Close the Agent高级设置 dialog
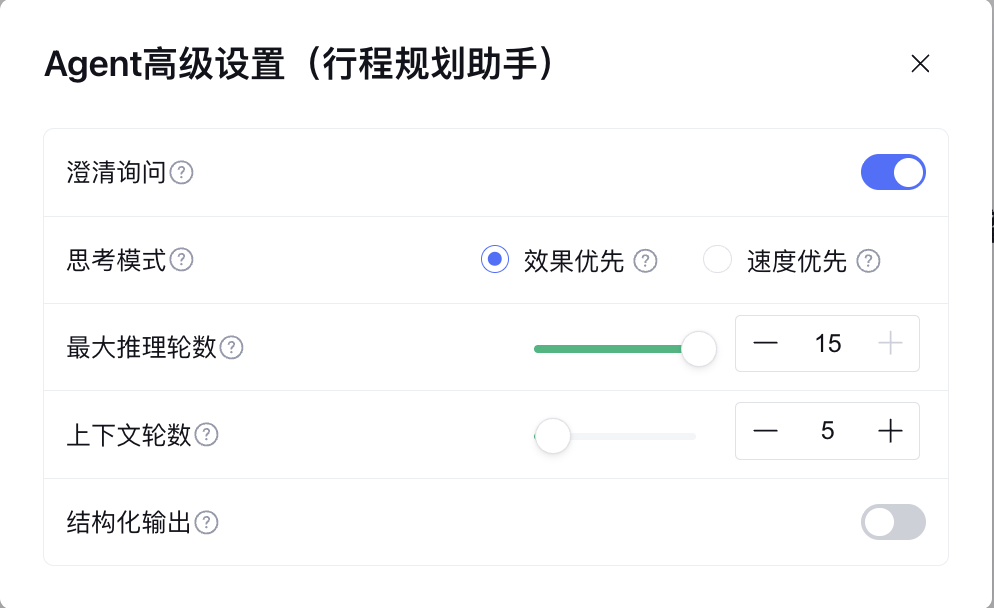The image size is (994, 608). 920,64
